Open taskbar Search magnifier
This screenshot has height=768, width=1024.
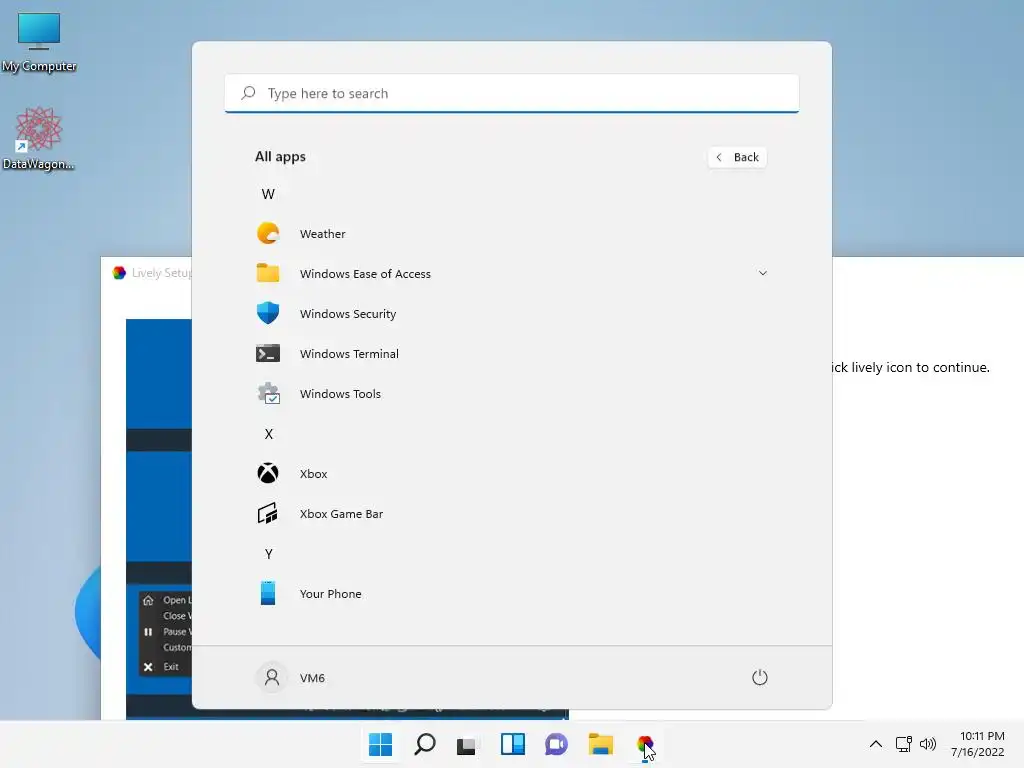[x=424, y=744]
